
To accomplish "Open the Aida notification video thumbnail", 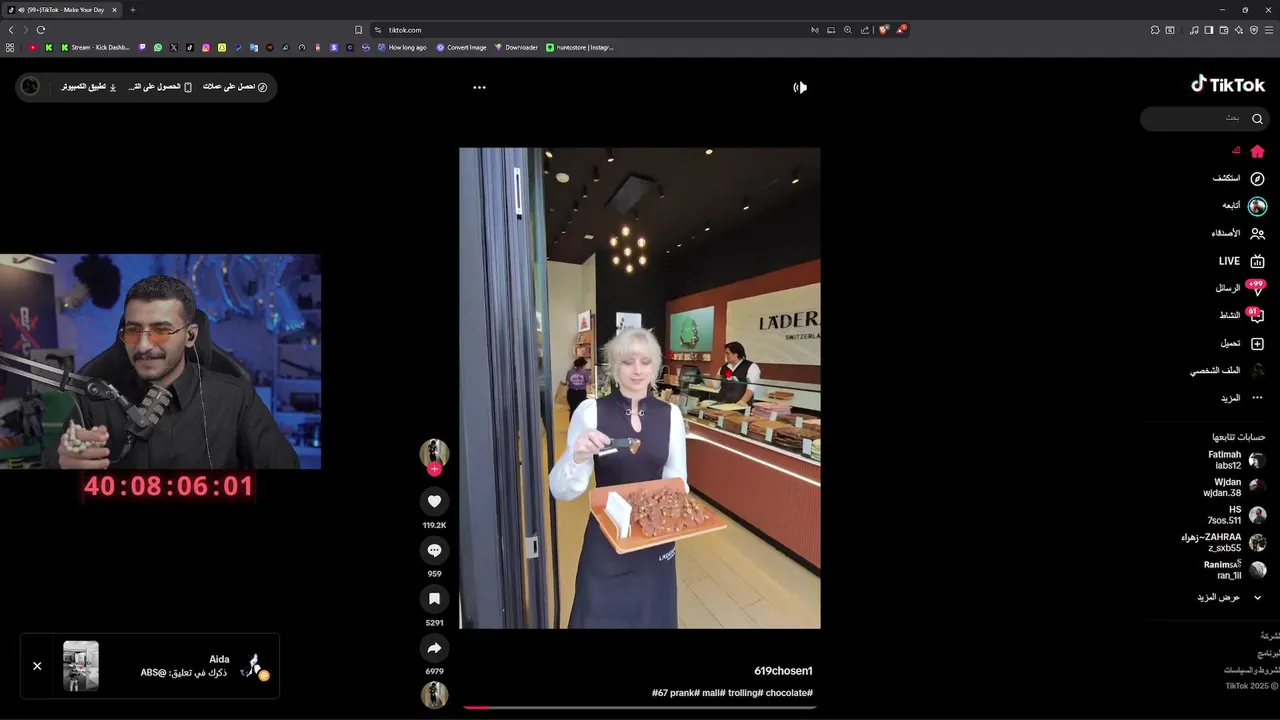I will coord(81,666).
